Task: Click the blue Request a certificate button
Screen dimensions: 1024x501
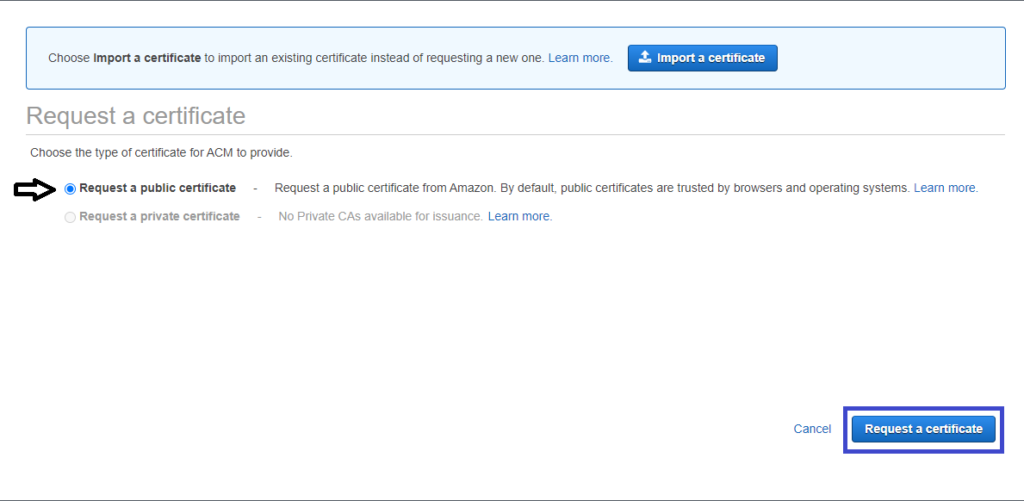Action: tap(923, 429)
